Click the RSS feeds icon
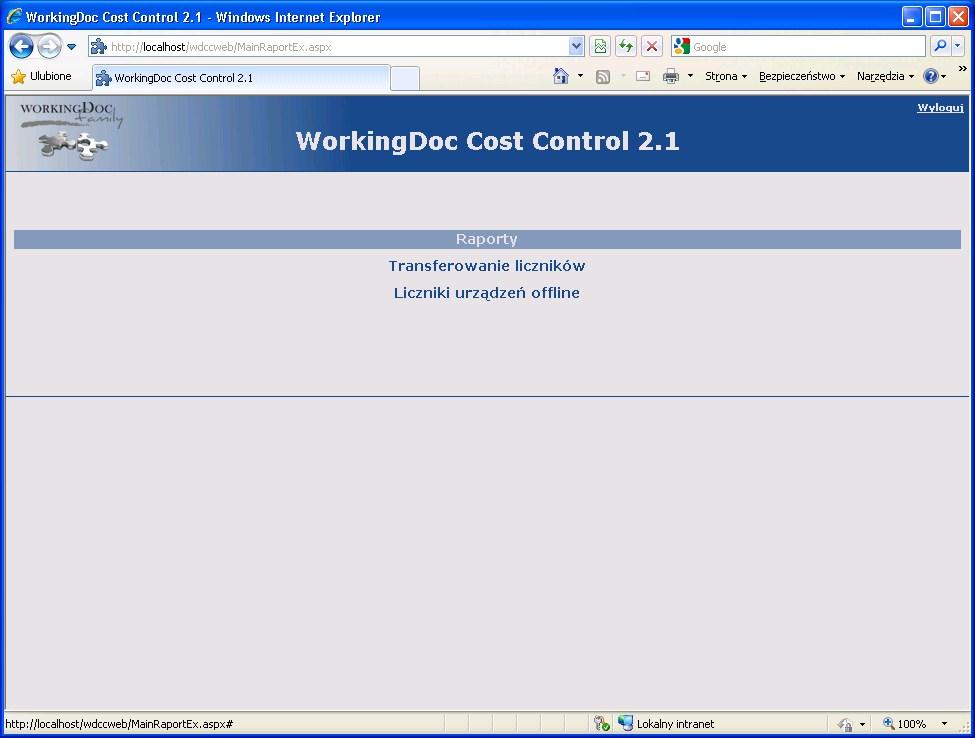 603,76
